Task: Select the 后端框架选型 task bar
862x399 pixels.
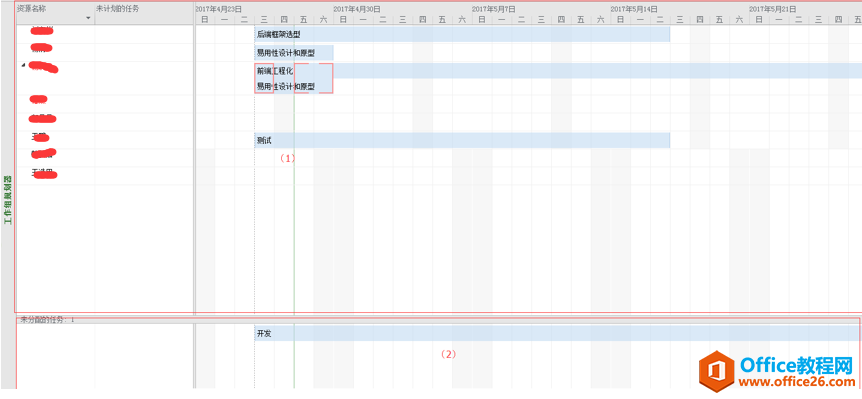Action: coord(462,34)
